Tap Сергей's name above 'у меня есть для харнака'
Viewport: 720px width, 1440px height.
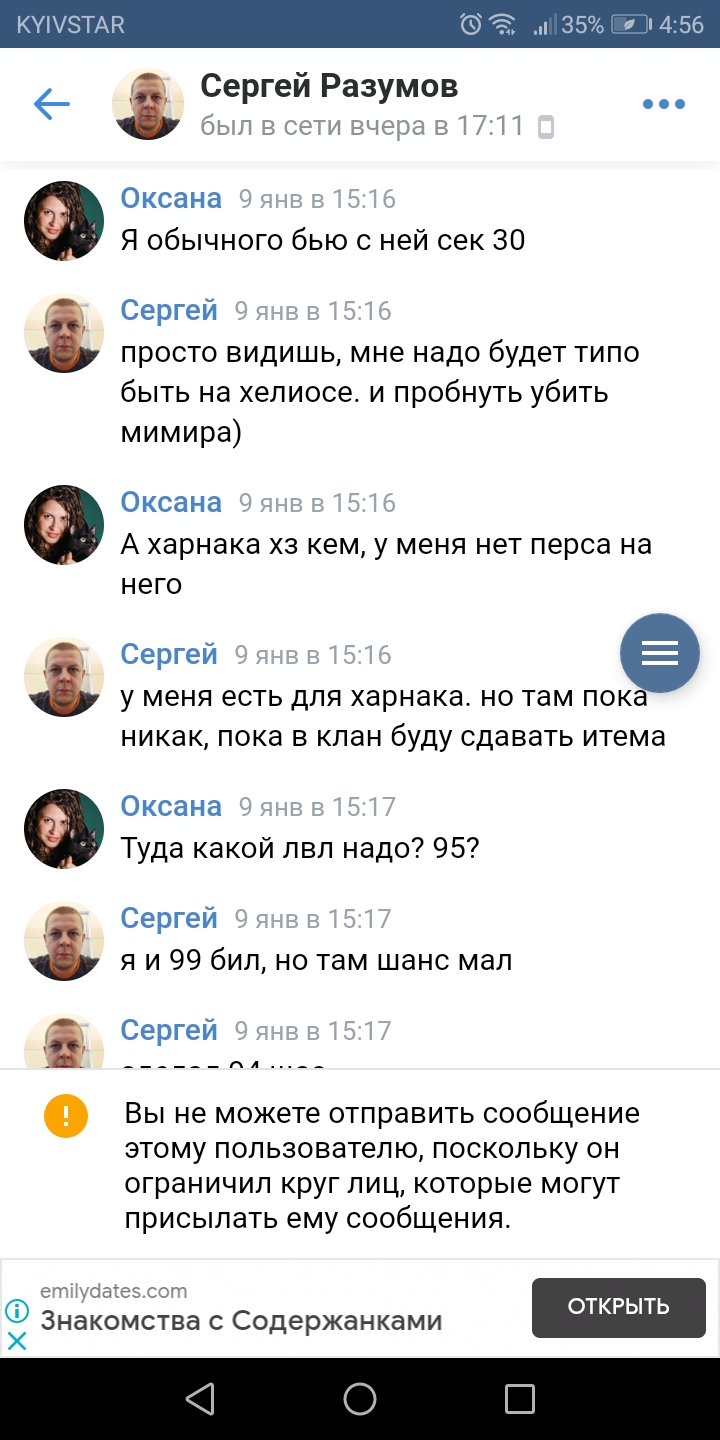(169, 654)
